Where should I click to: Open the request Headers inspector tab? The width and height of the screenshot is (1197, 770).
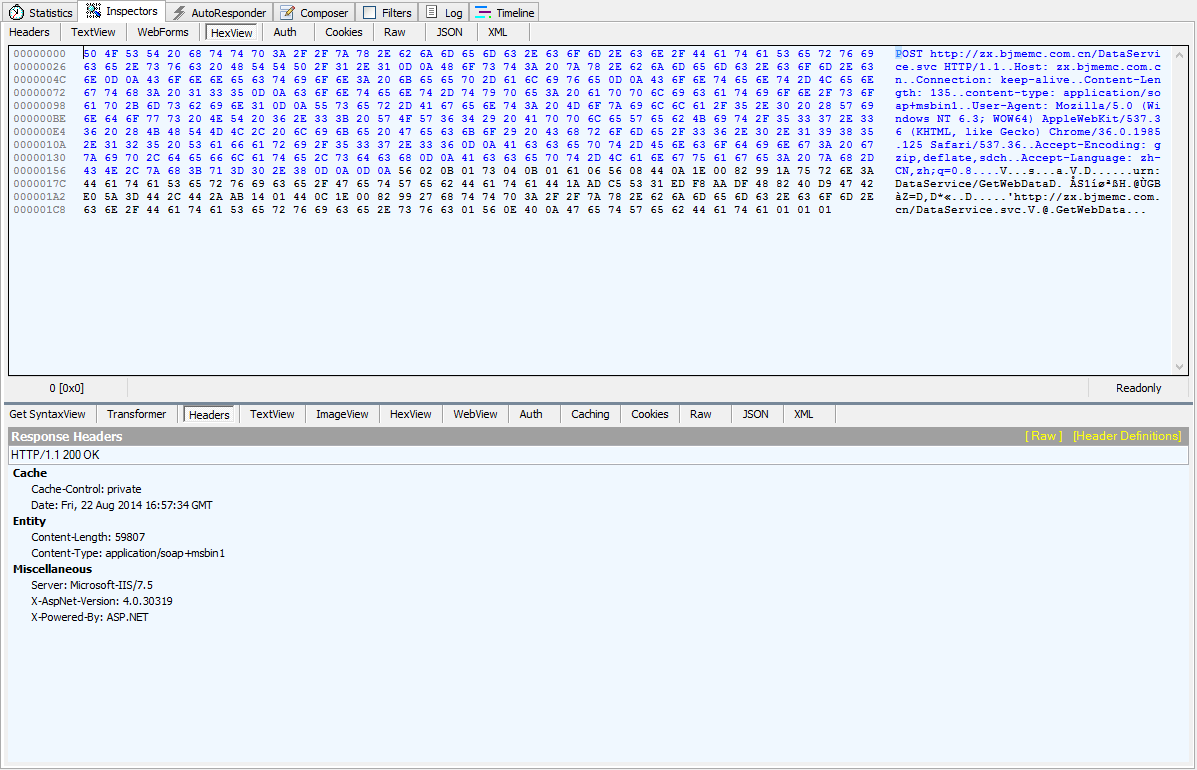click(x=29, y=32)
